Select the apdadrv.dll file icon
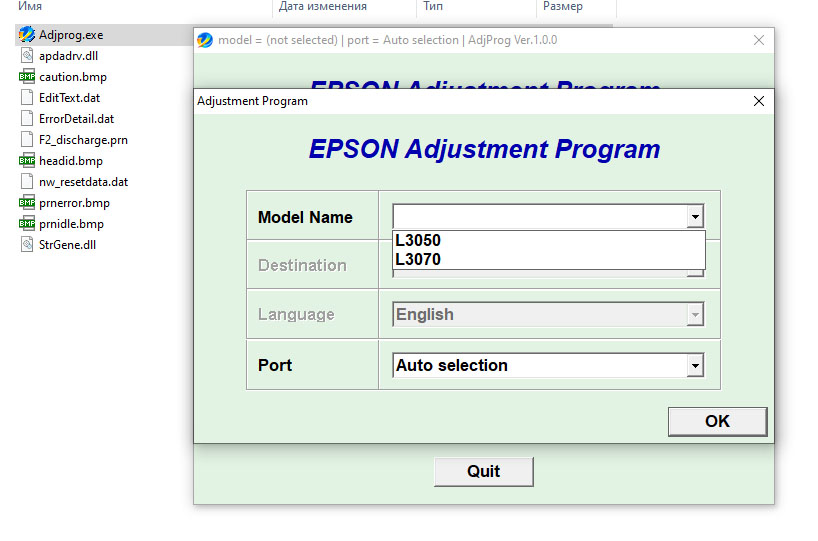This screenshot has width=818, height=541. point(28,56)
